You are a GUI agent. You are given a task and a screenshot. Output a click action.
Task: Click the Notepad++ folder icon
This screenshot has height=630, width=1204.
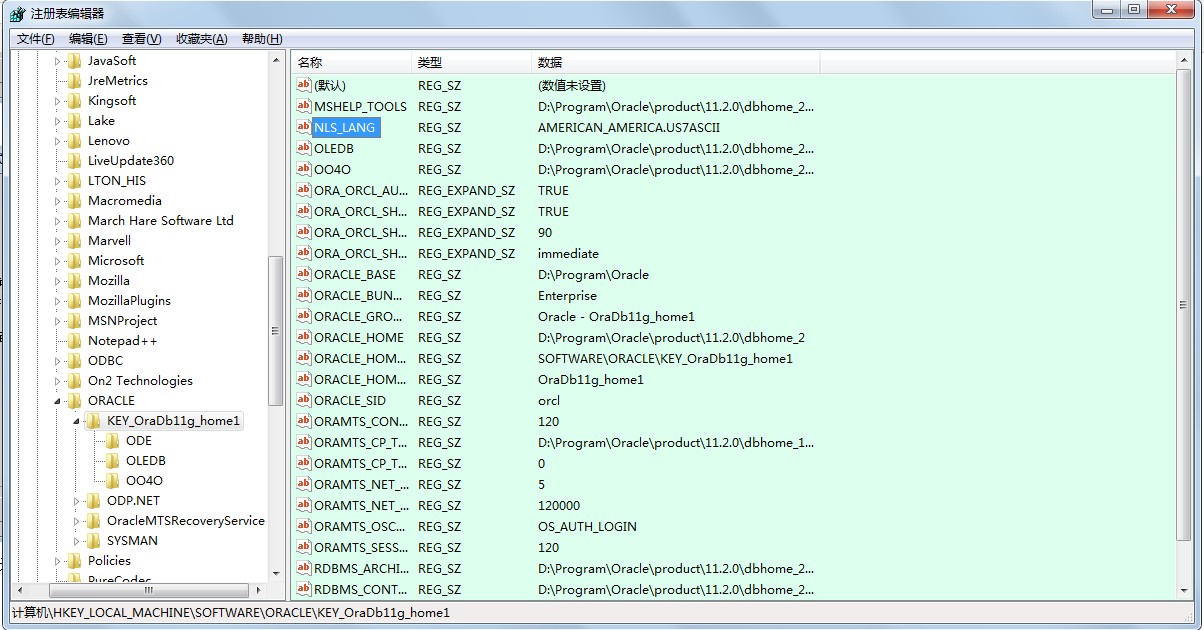click(74, 340)
